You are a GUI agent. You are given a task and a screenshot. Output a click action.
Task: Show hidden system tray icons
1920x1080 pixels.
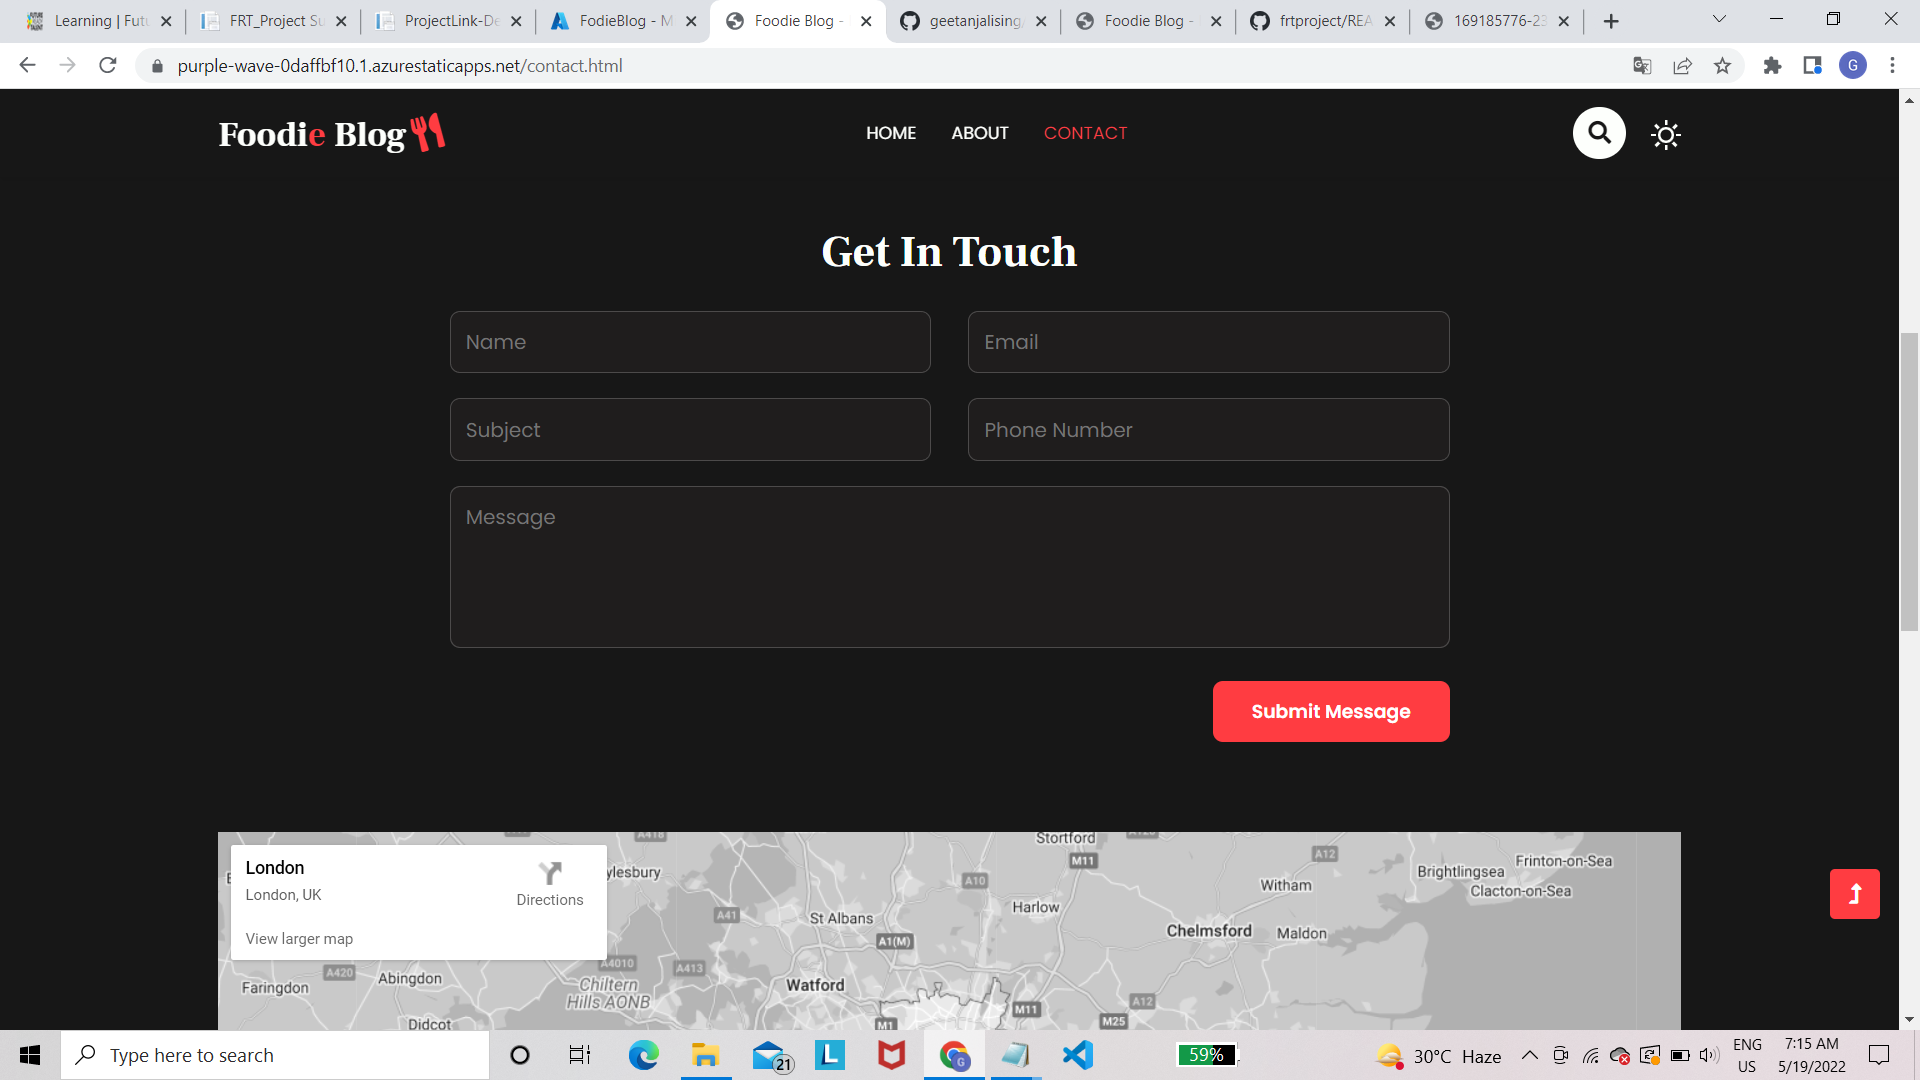(x=1529, y=1054)
